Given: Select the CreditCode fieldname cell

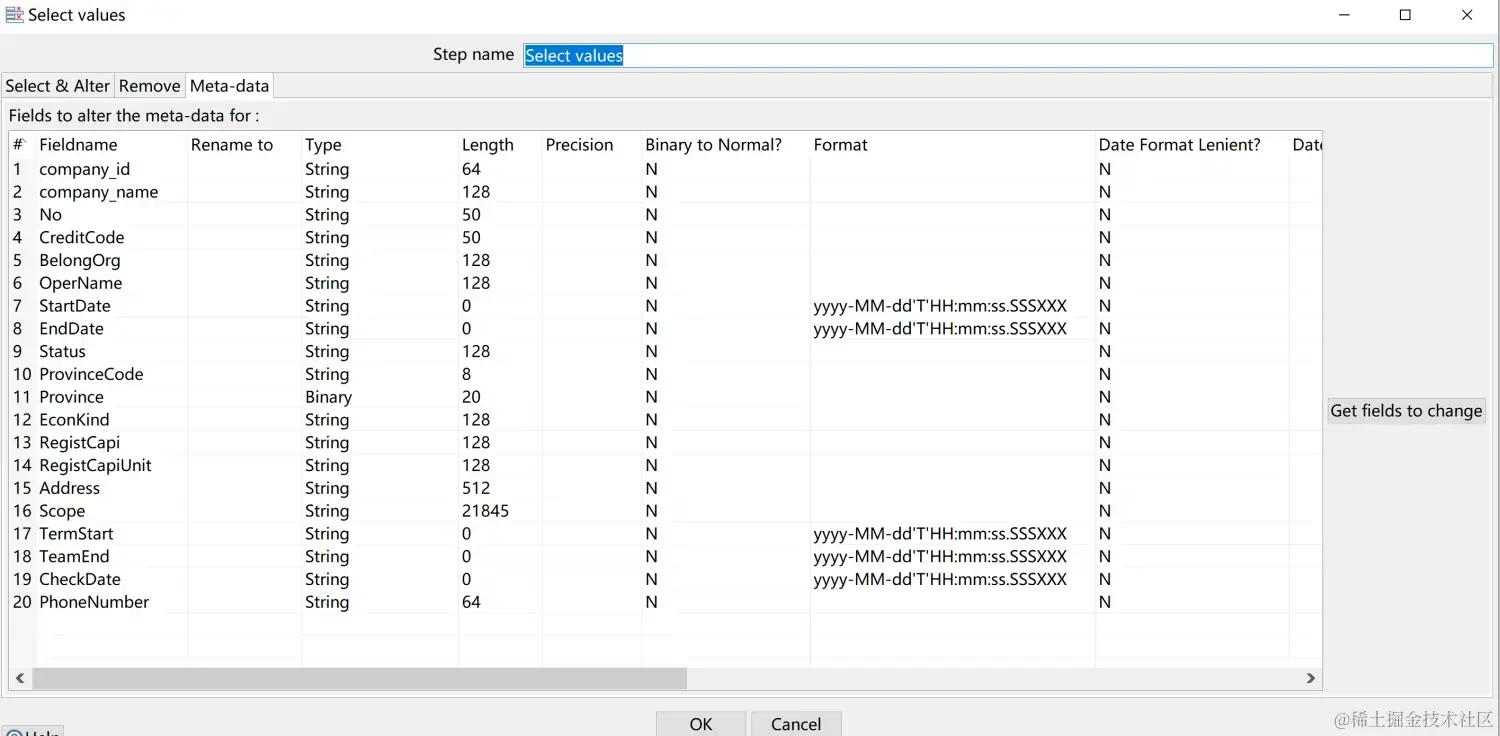Looking at the screenshot, I should (112, 238).
